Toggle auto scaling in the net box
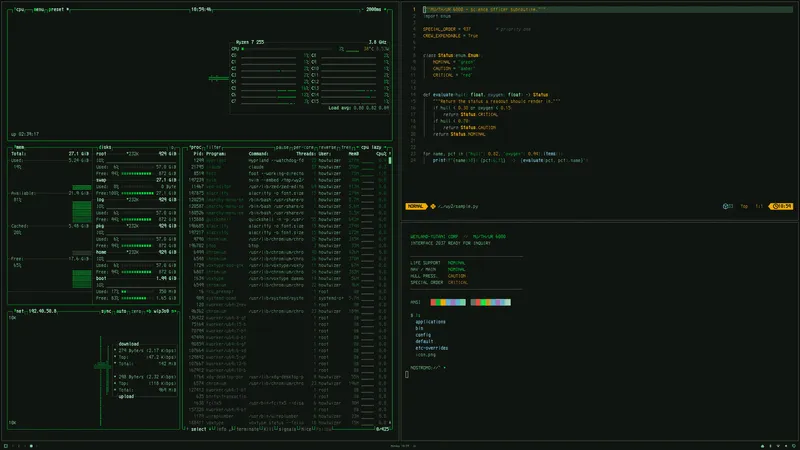 (x=121, y=311)
